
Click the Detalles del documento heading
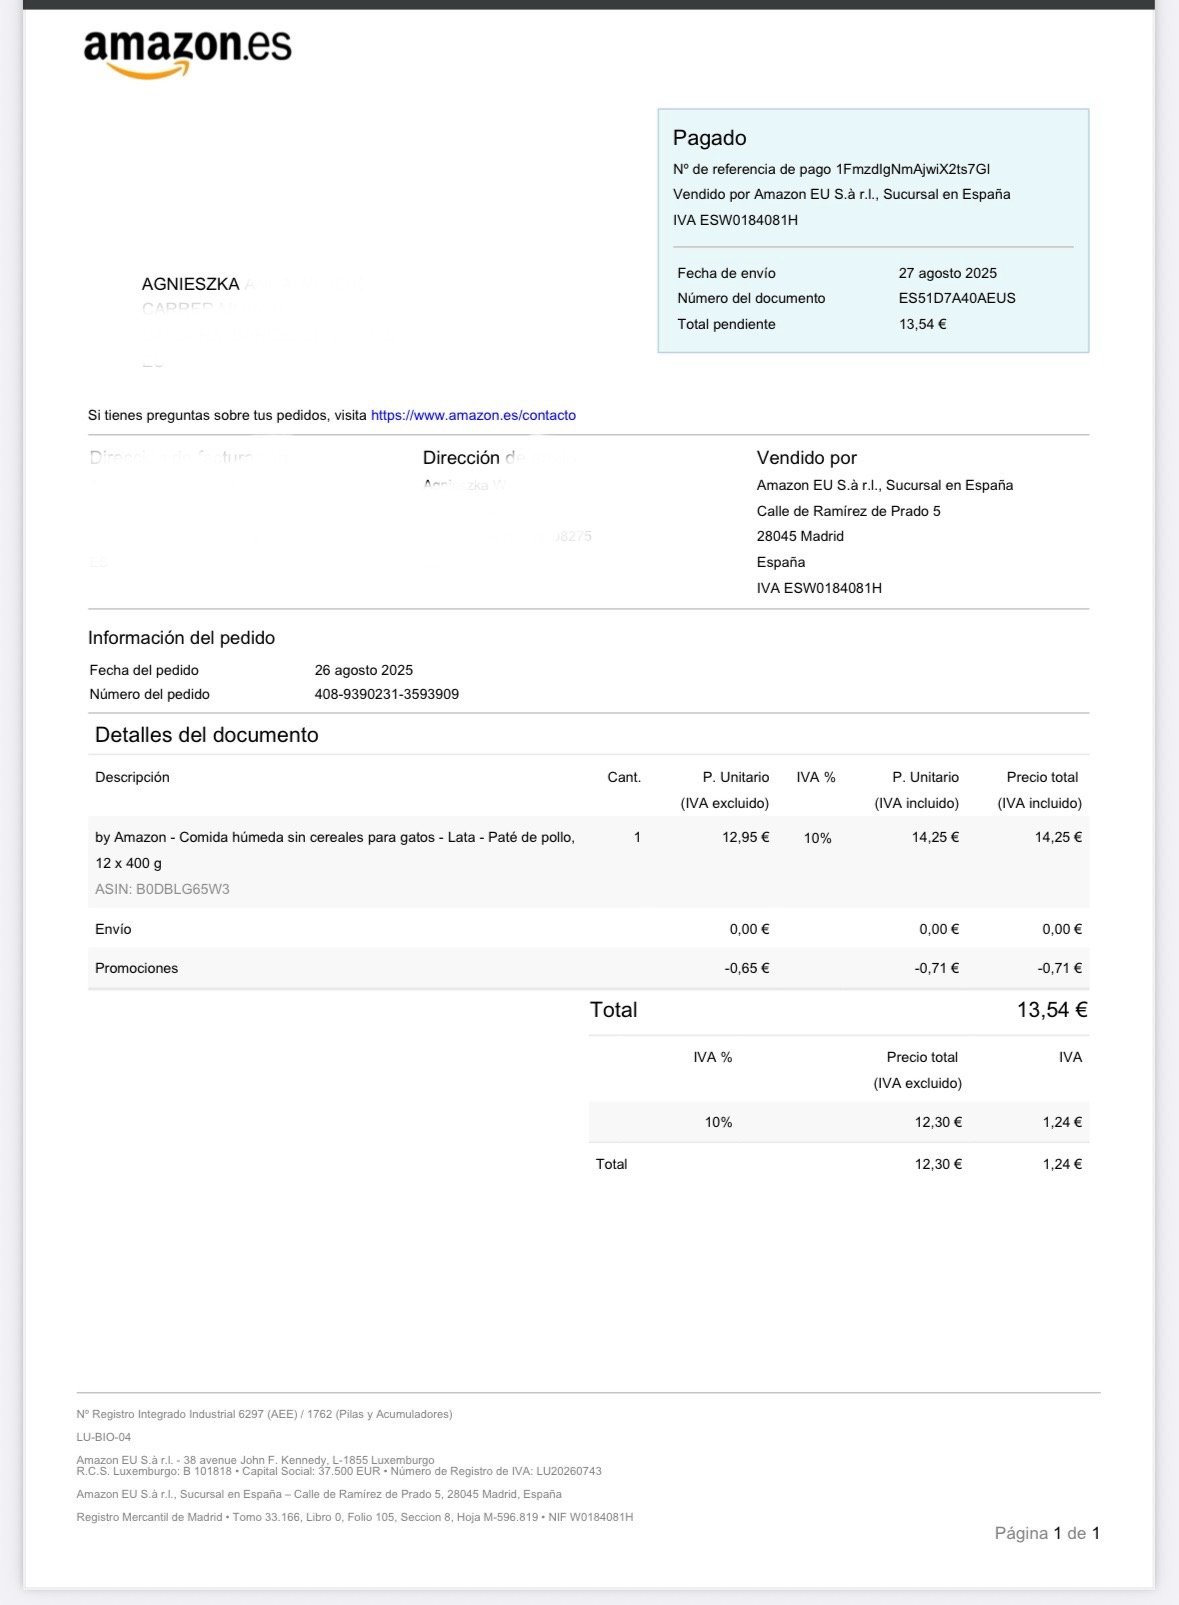(x=206, y=735)
